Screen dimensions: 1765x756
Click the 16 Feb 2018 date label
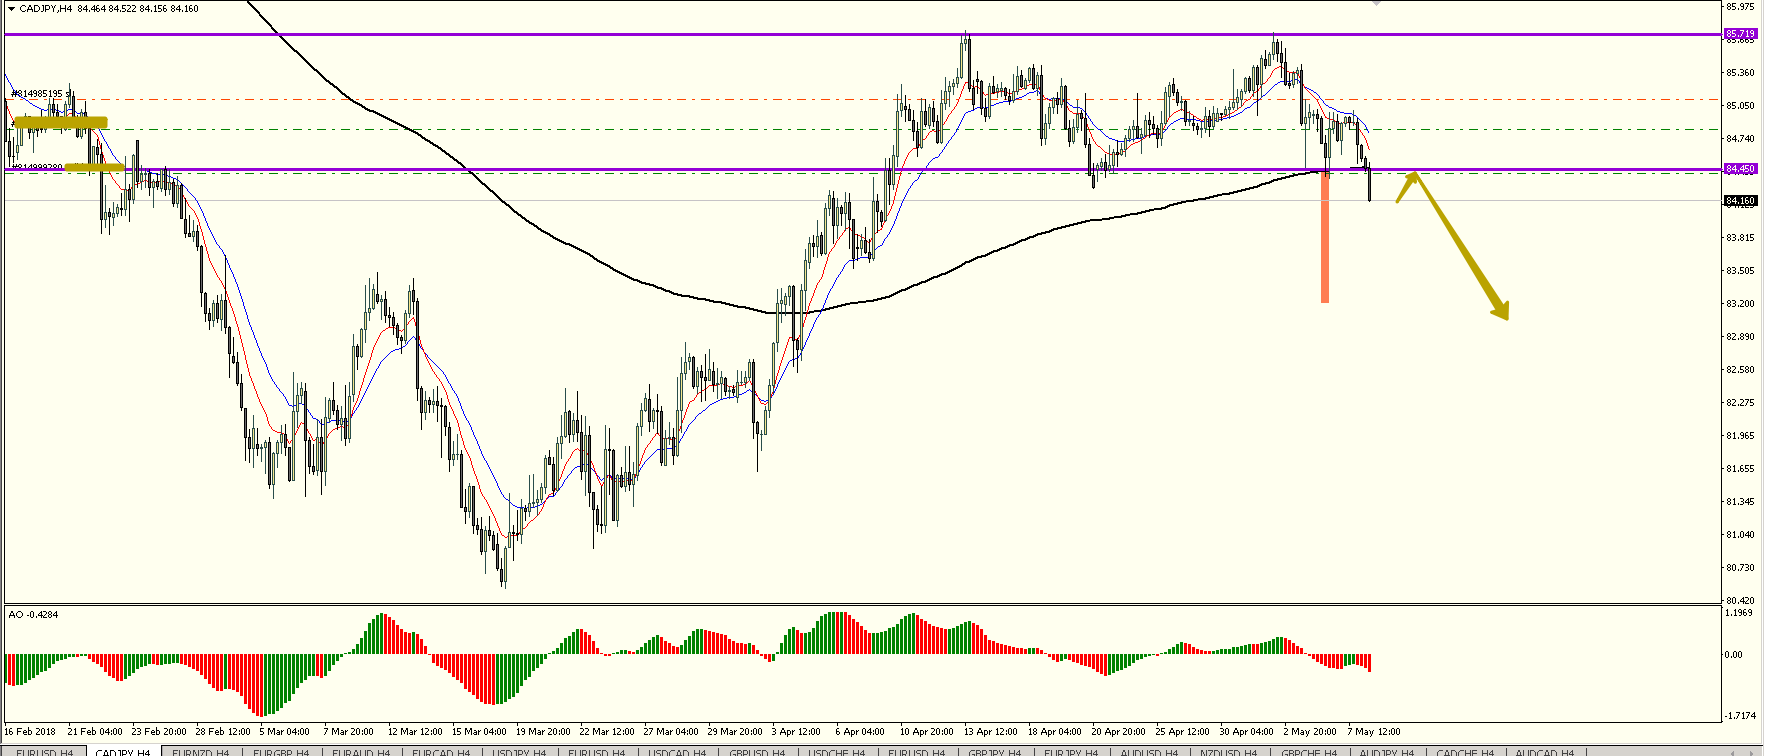pos(30,732)
